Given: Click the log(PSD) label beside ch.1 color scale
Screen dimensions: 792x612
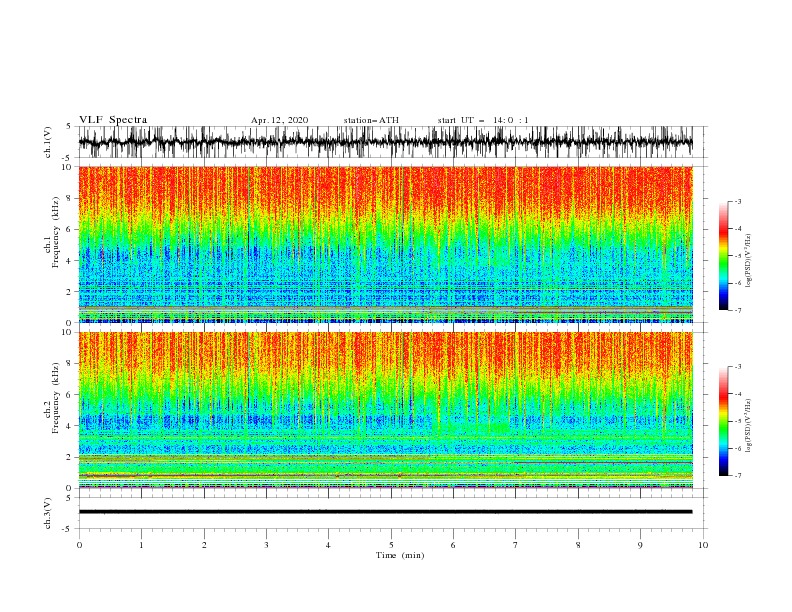Looking at the screenshot, I should click(749, 261).
